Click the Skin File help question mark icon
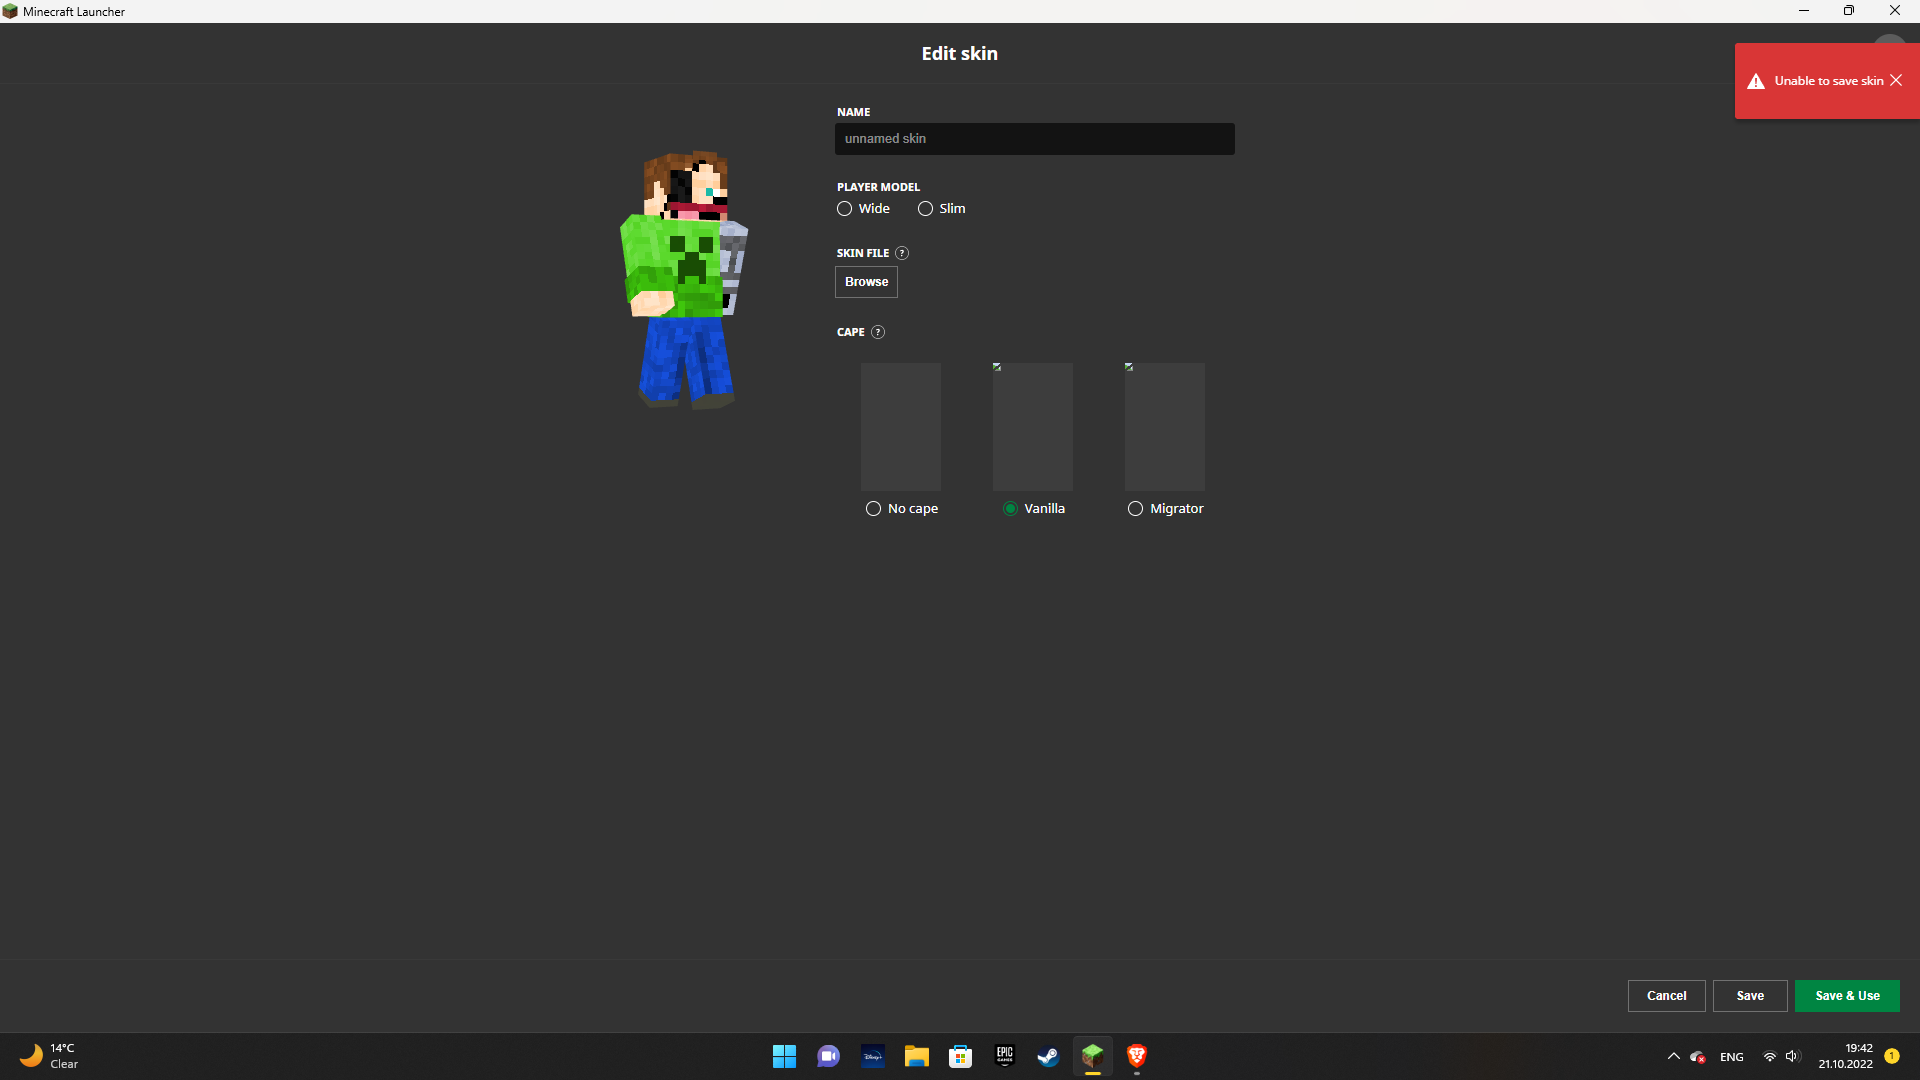Image resolution: width=1920 pixels, height=1080 pixels. [x=902, y=253]
